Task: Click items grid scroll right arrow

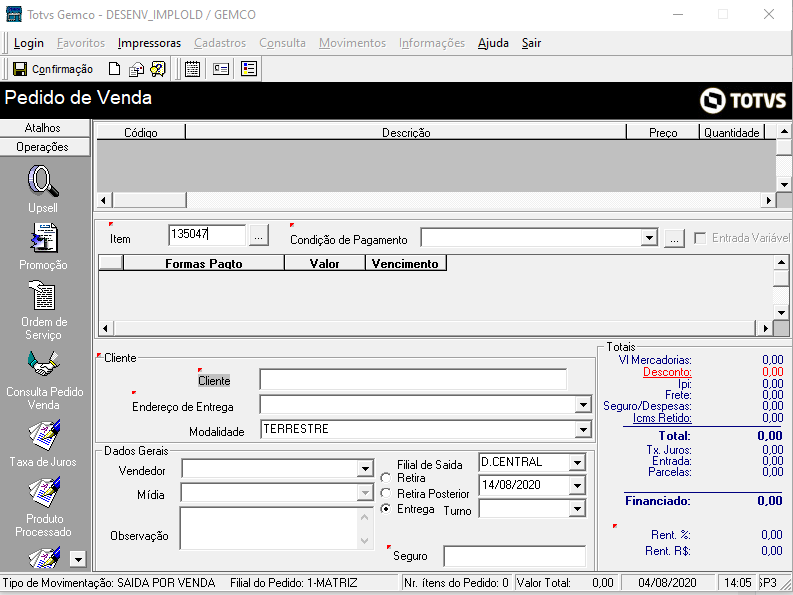Action: tap(768, 200)
